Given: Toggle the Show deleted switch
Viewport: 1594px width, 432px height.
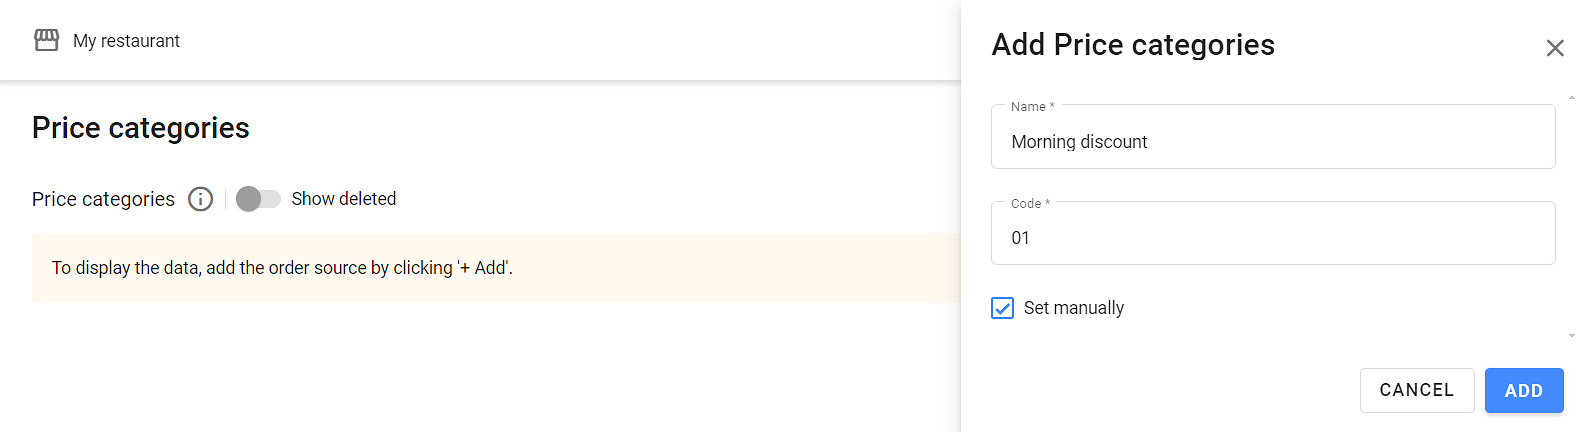Looking at the screenshot, I should (x=258, y=199).
